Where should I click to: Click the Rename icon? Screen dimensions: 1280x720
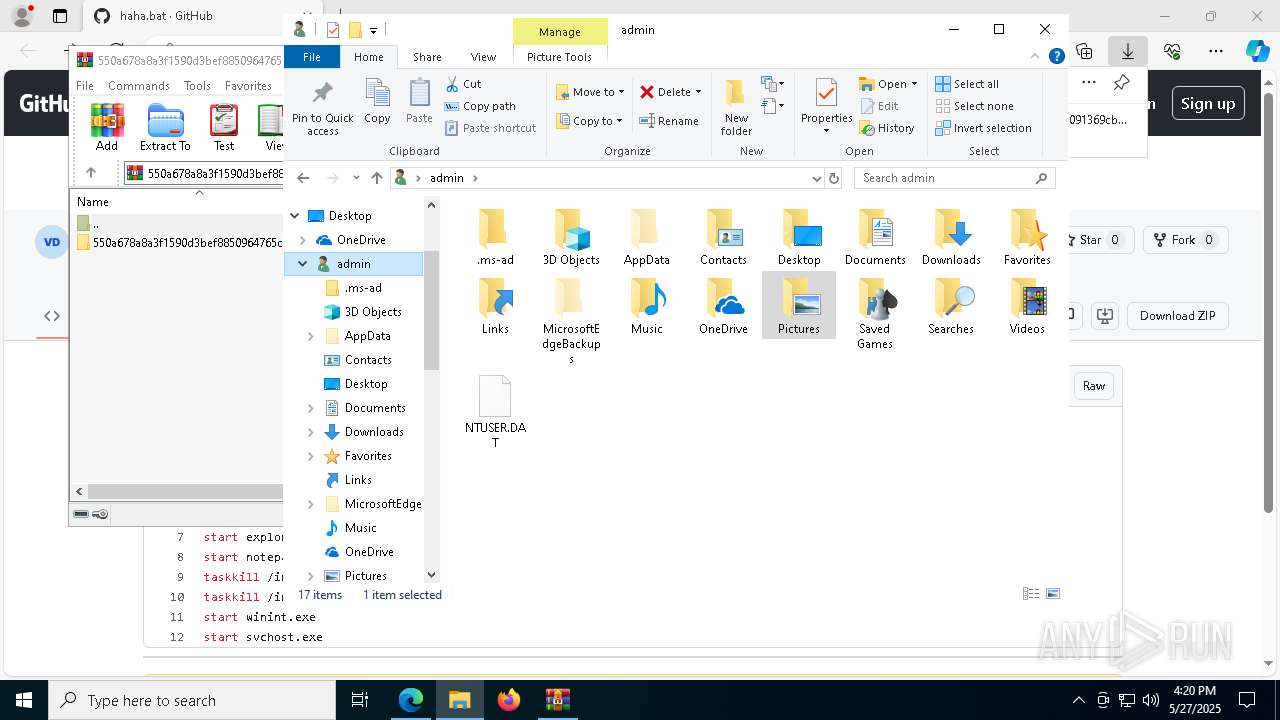(647, 121)
